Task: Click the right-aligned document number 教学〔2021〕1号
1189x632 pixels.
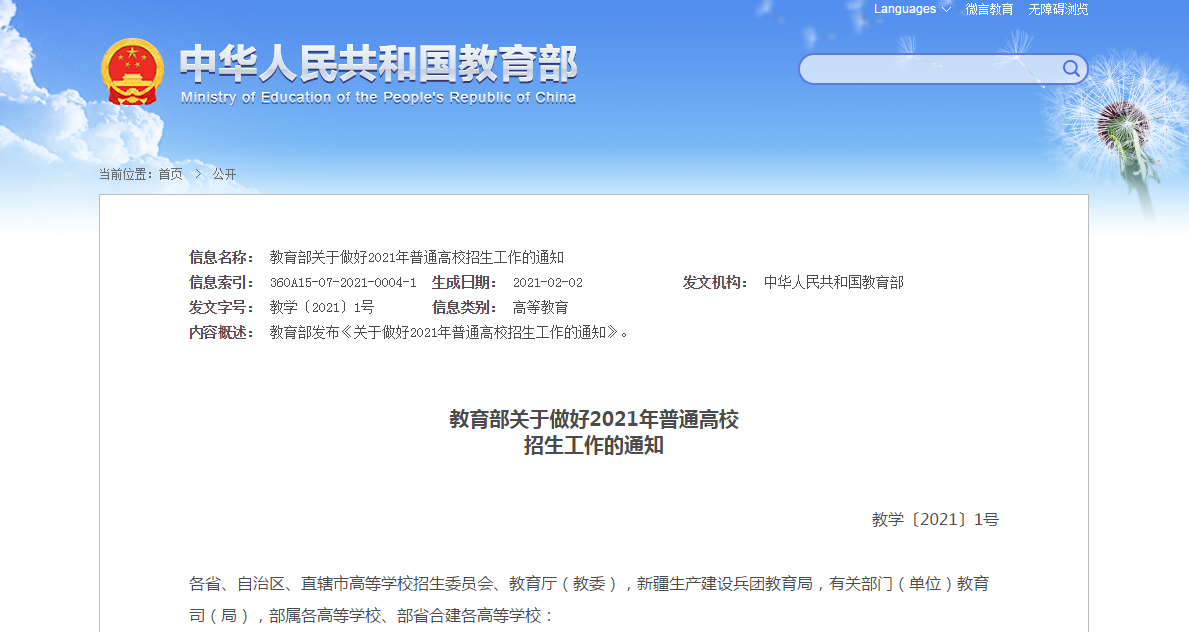Action: (x=935, y=520)
